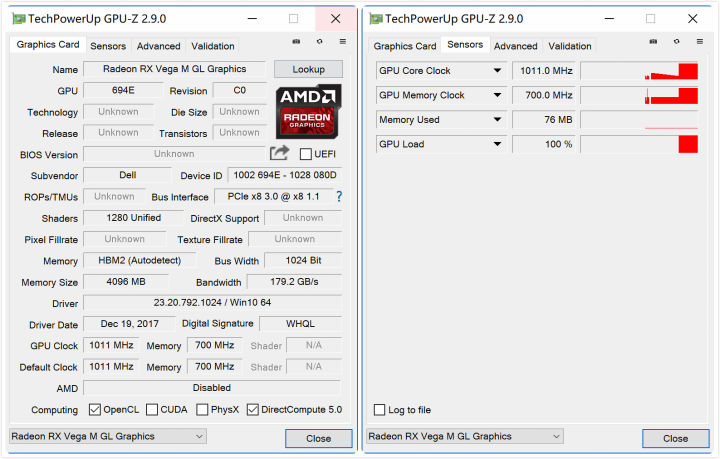
Task: Open the Memory Used sensor dropdown
Action: [x=497, y=119]
